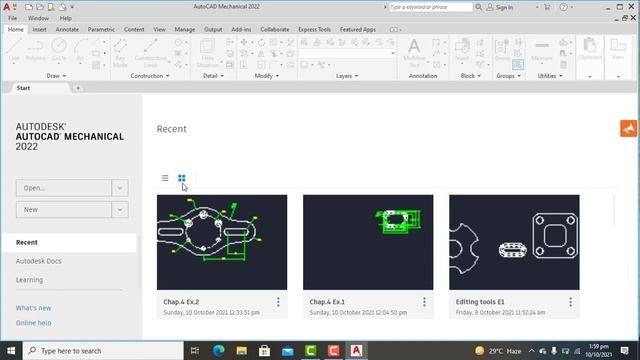Select Learning in sidebar
This screenshot has width=640, height=360.
tap(29, 280)
